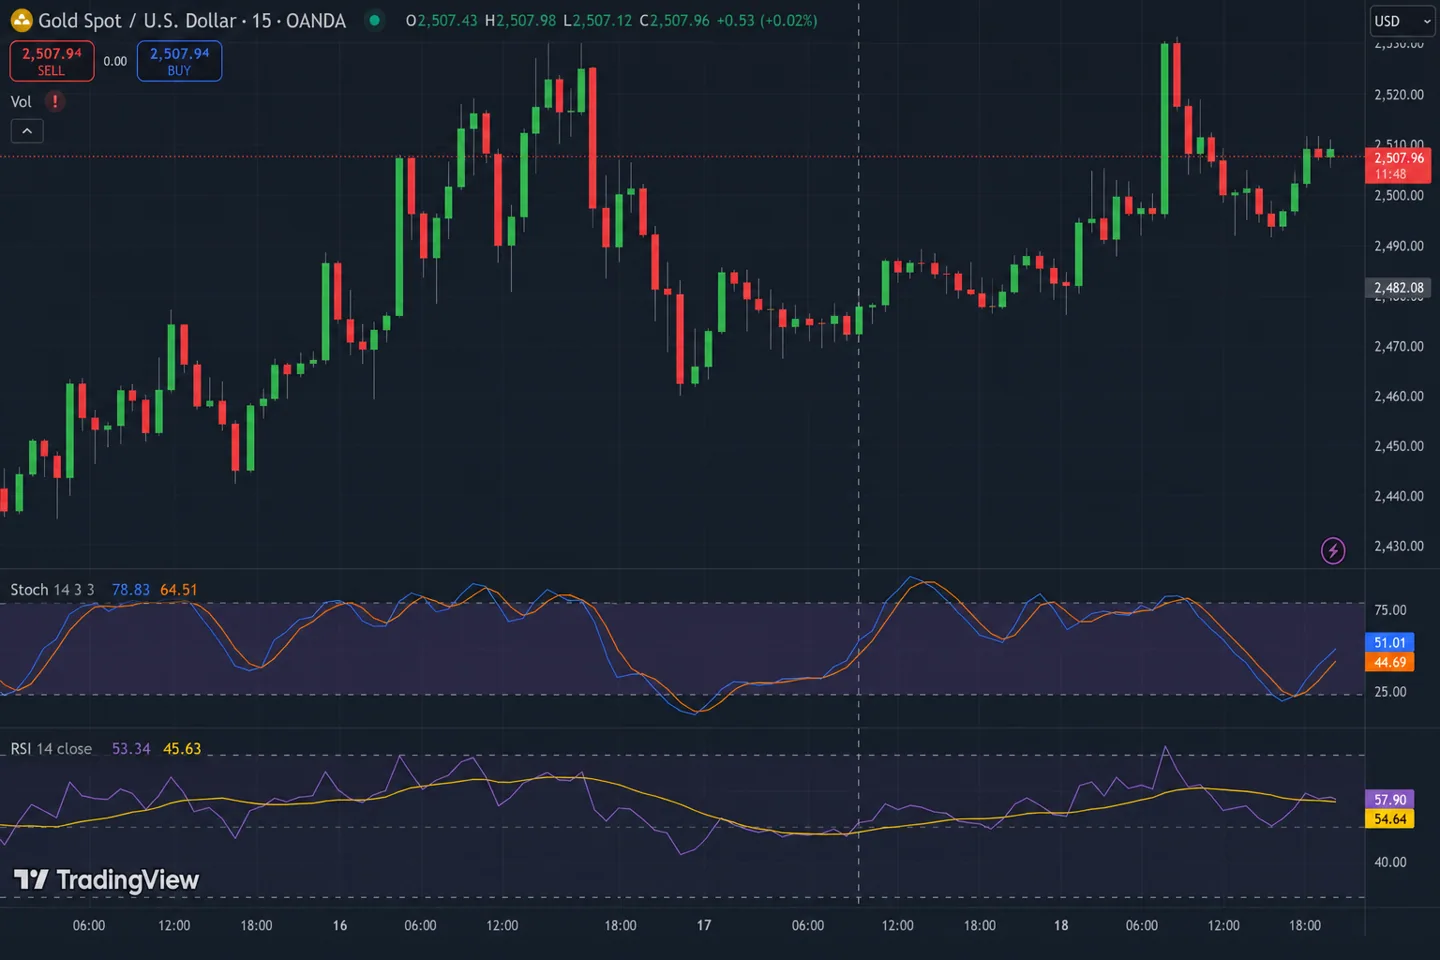1440x960 pixels.
Task: Click the 2,507.94 BUY button
Action: [179, 61]
